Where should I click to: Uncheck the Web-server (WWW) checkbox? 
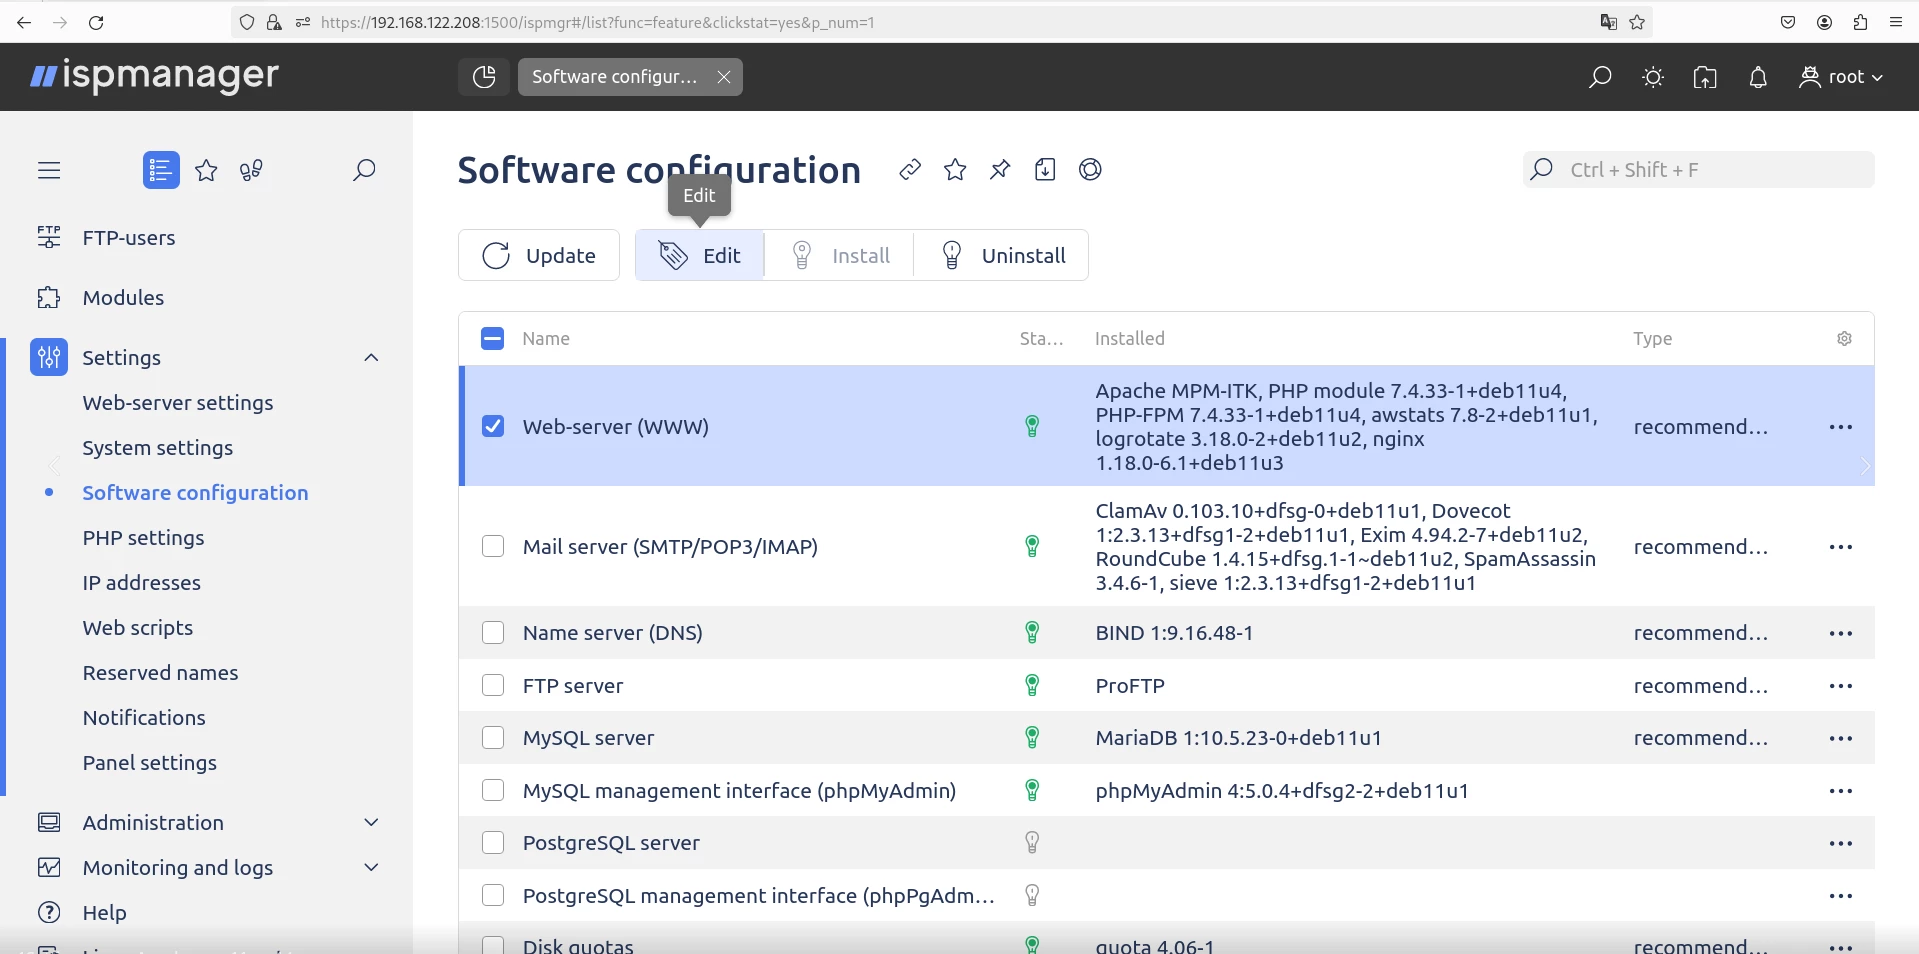click(493, 427)
